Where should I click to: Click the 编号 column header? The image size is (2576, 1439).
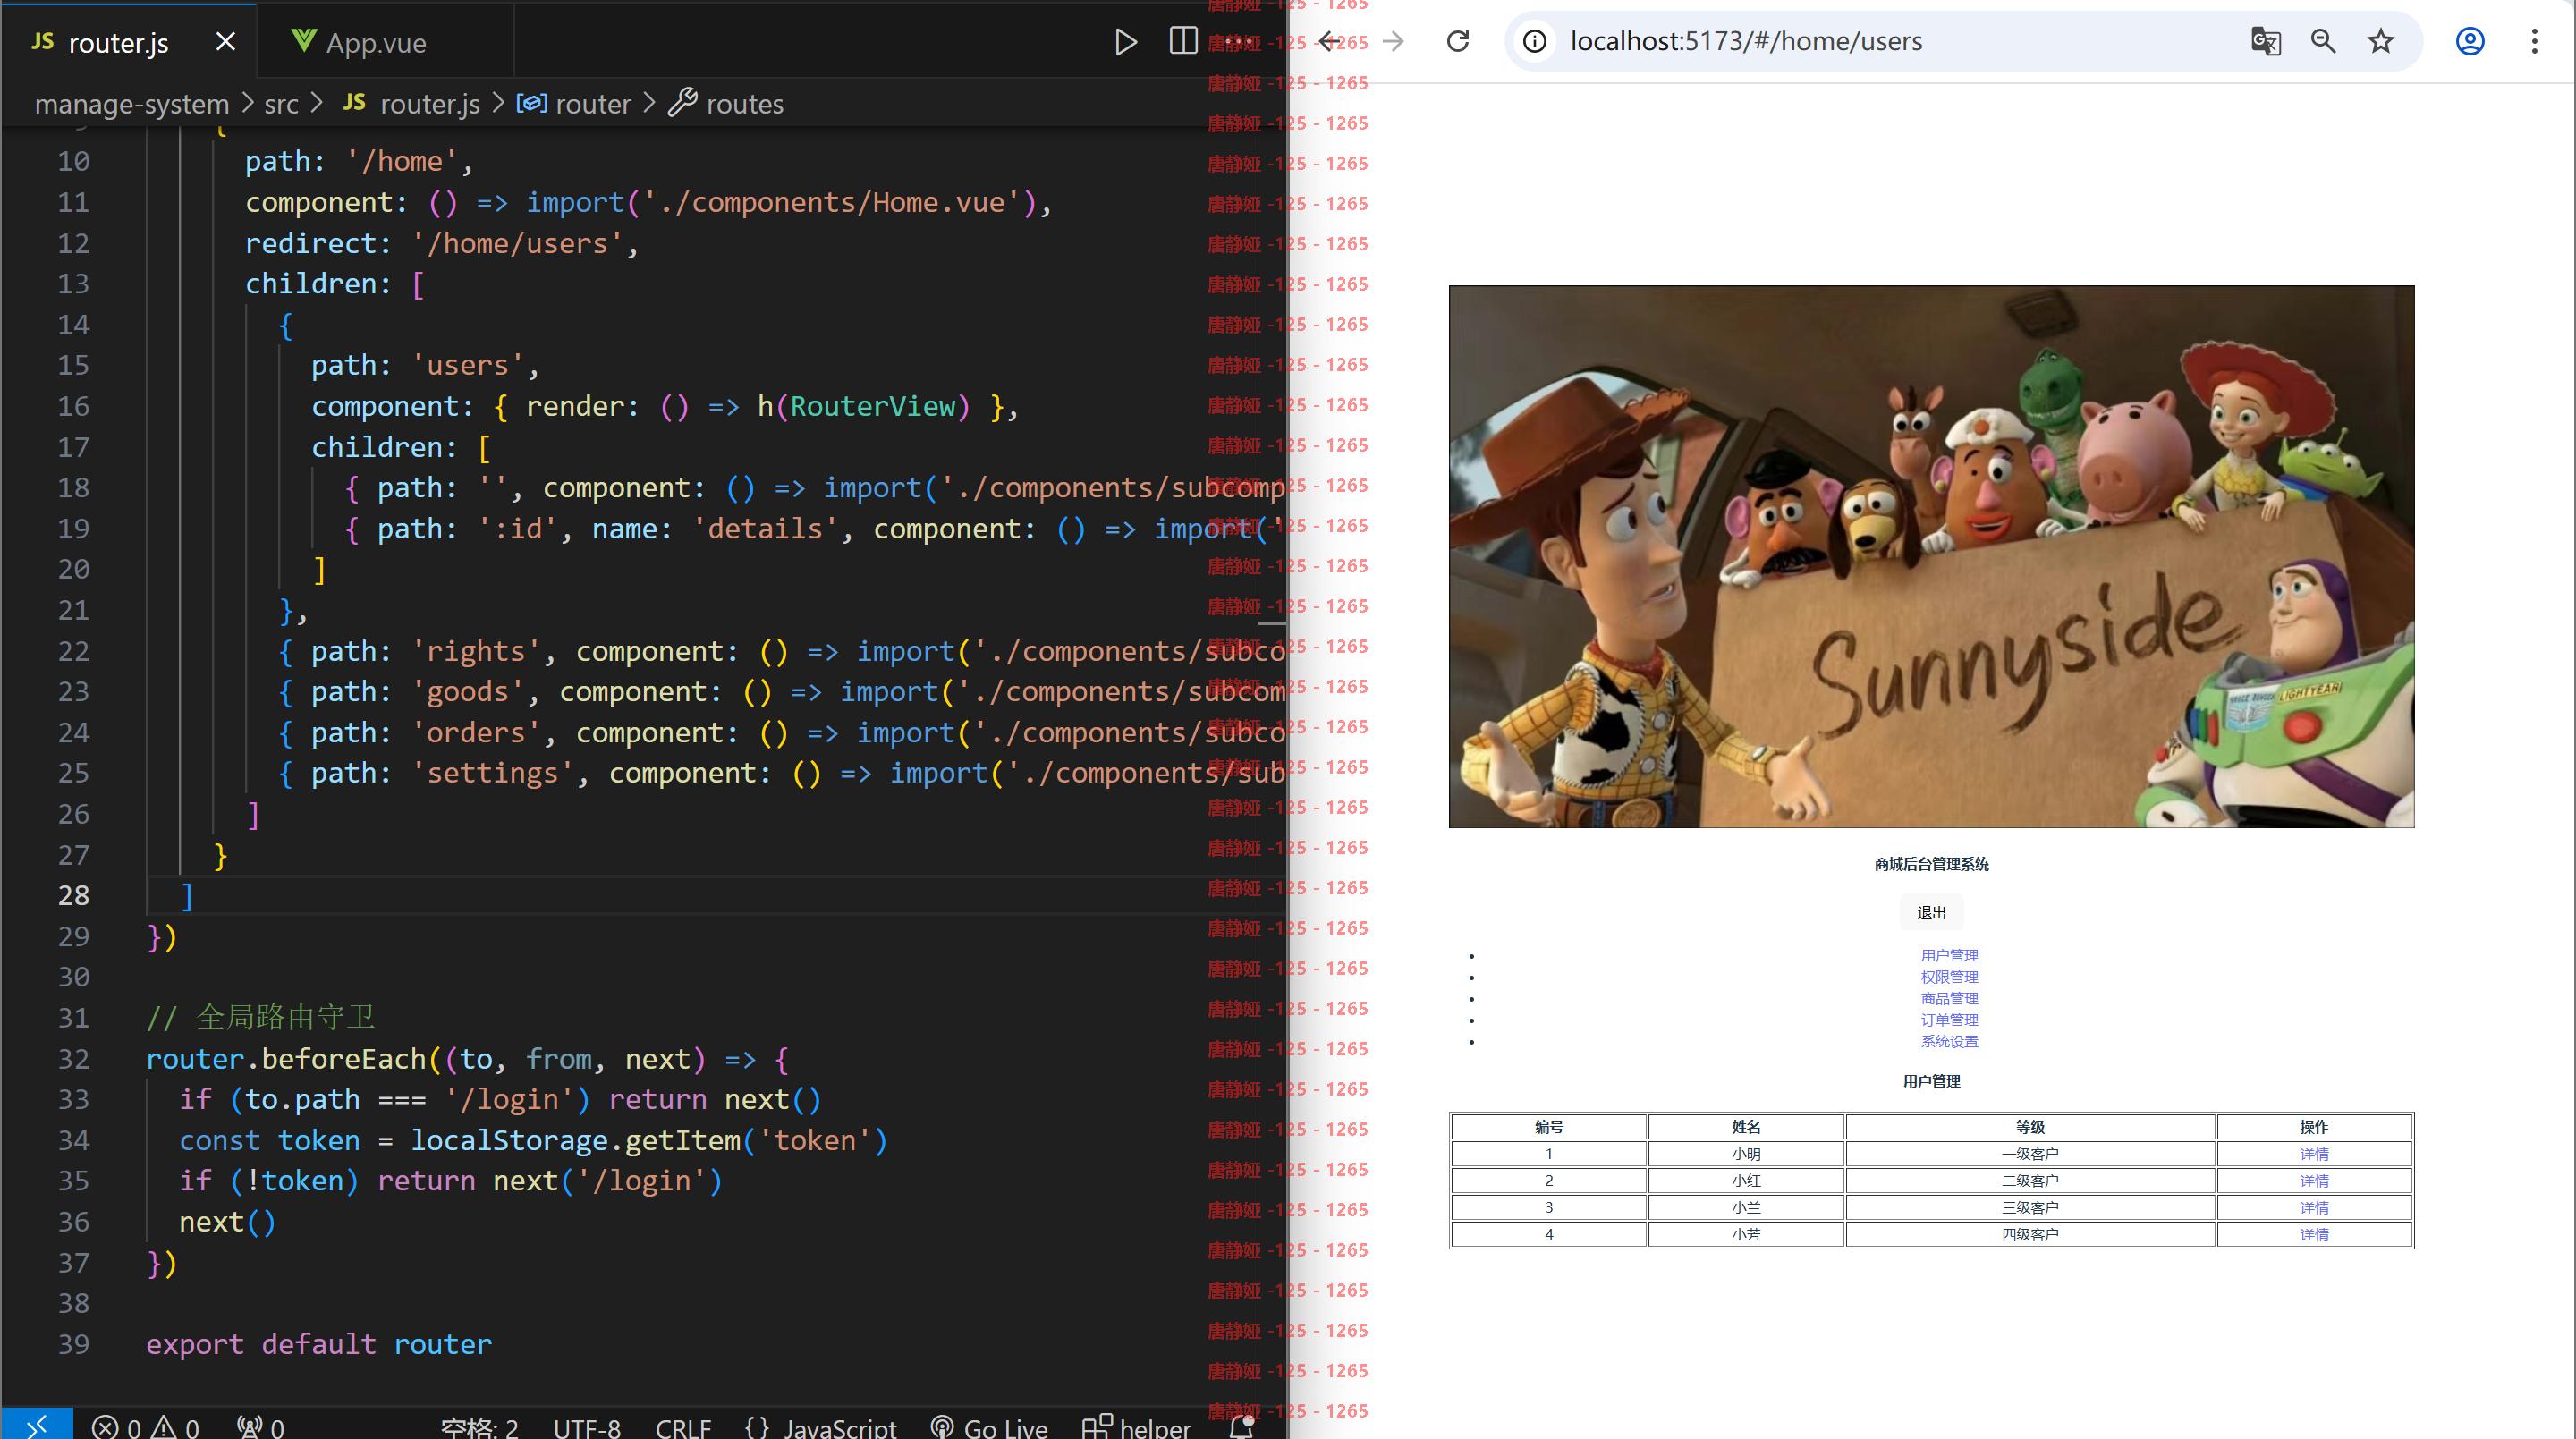(x=1548, y=1127)
